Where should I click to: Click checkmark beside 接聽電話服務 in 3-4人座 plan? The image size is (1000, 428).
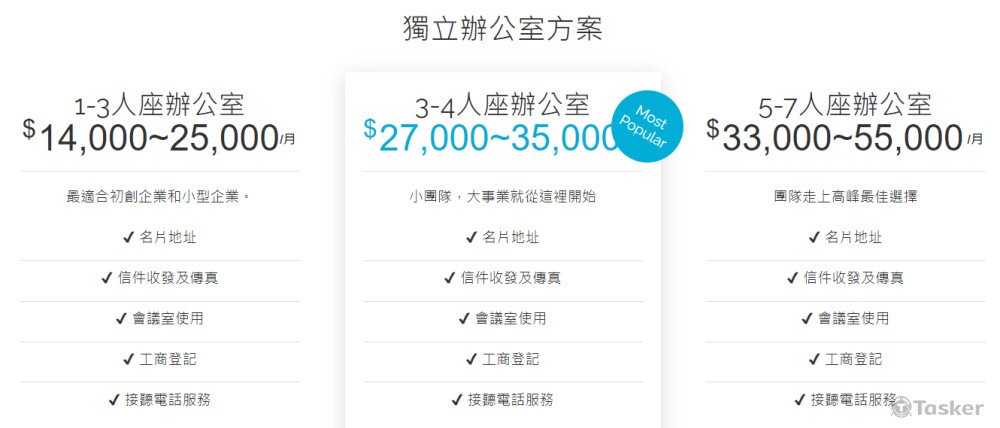tap(457, 400)
